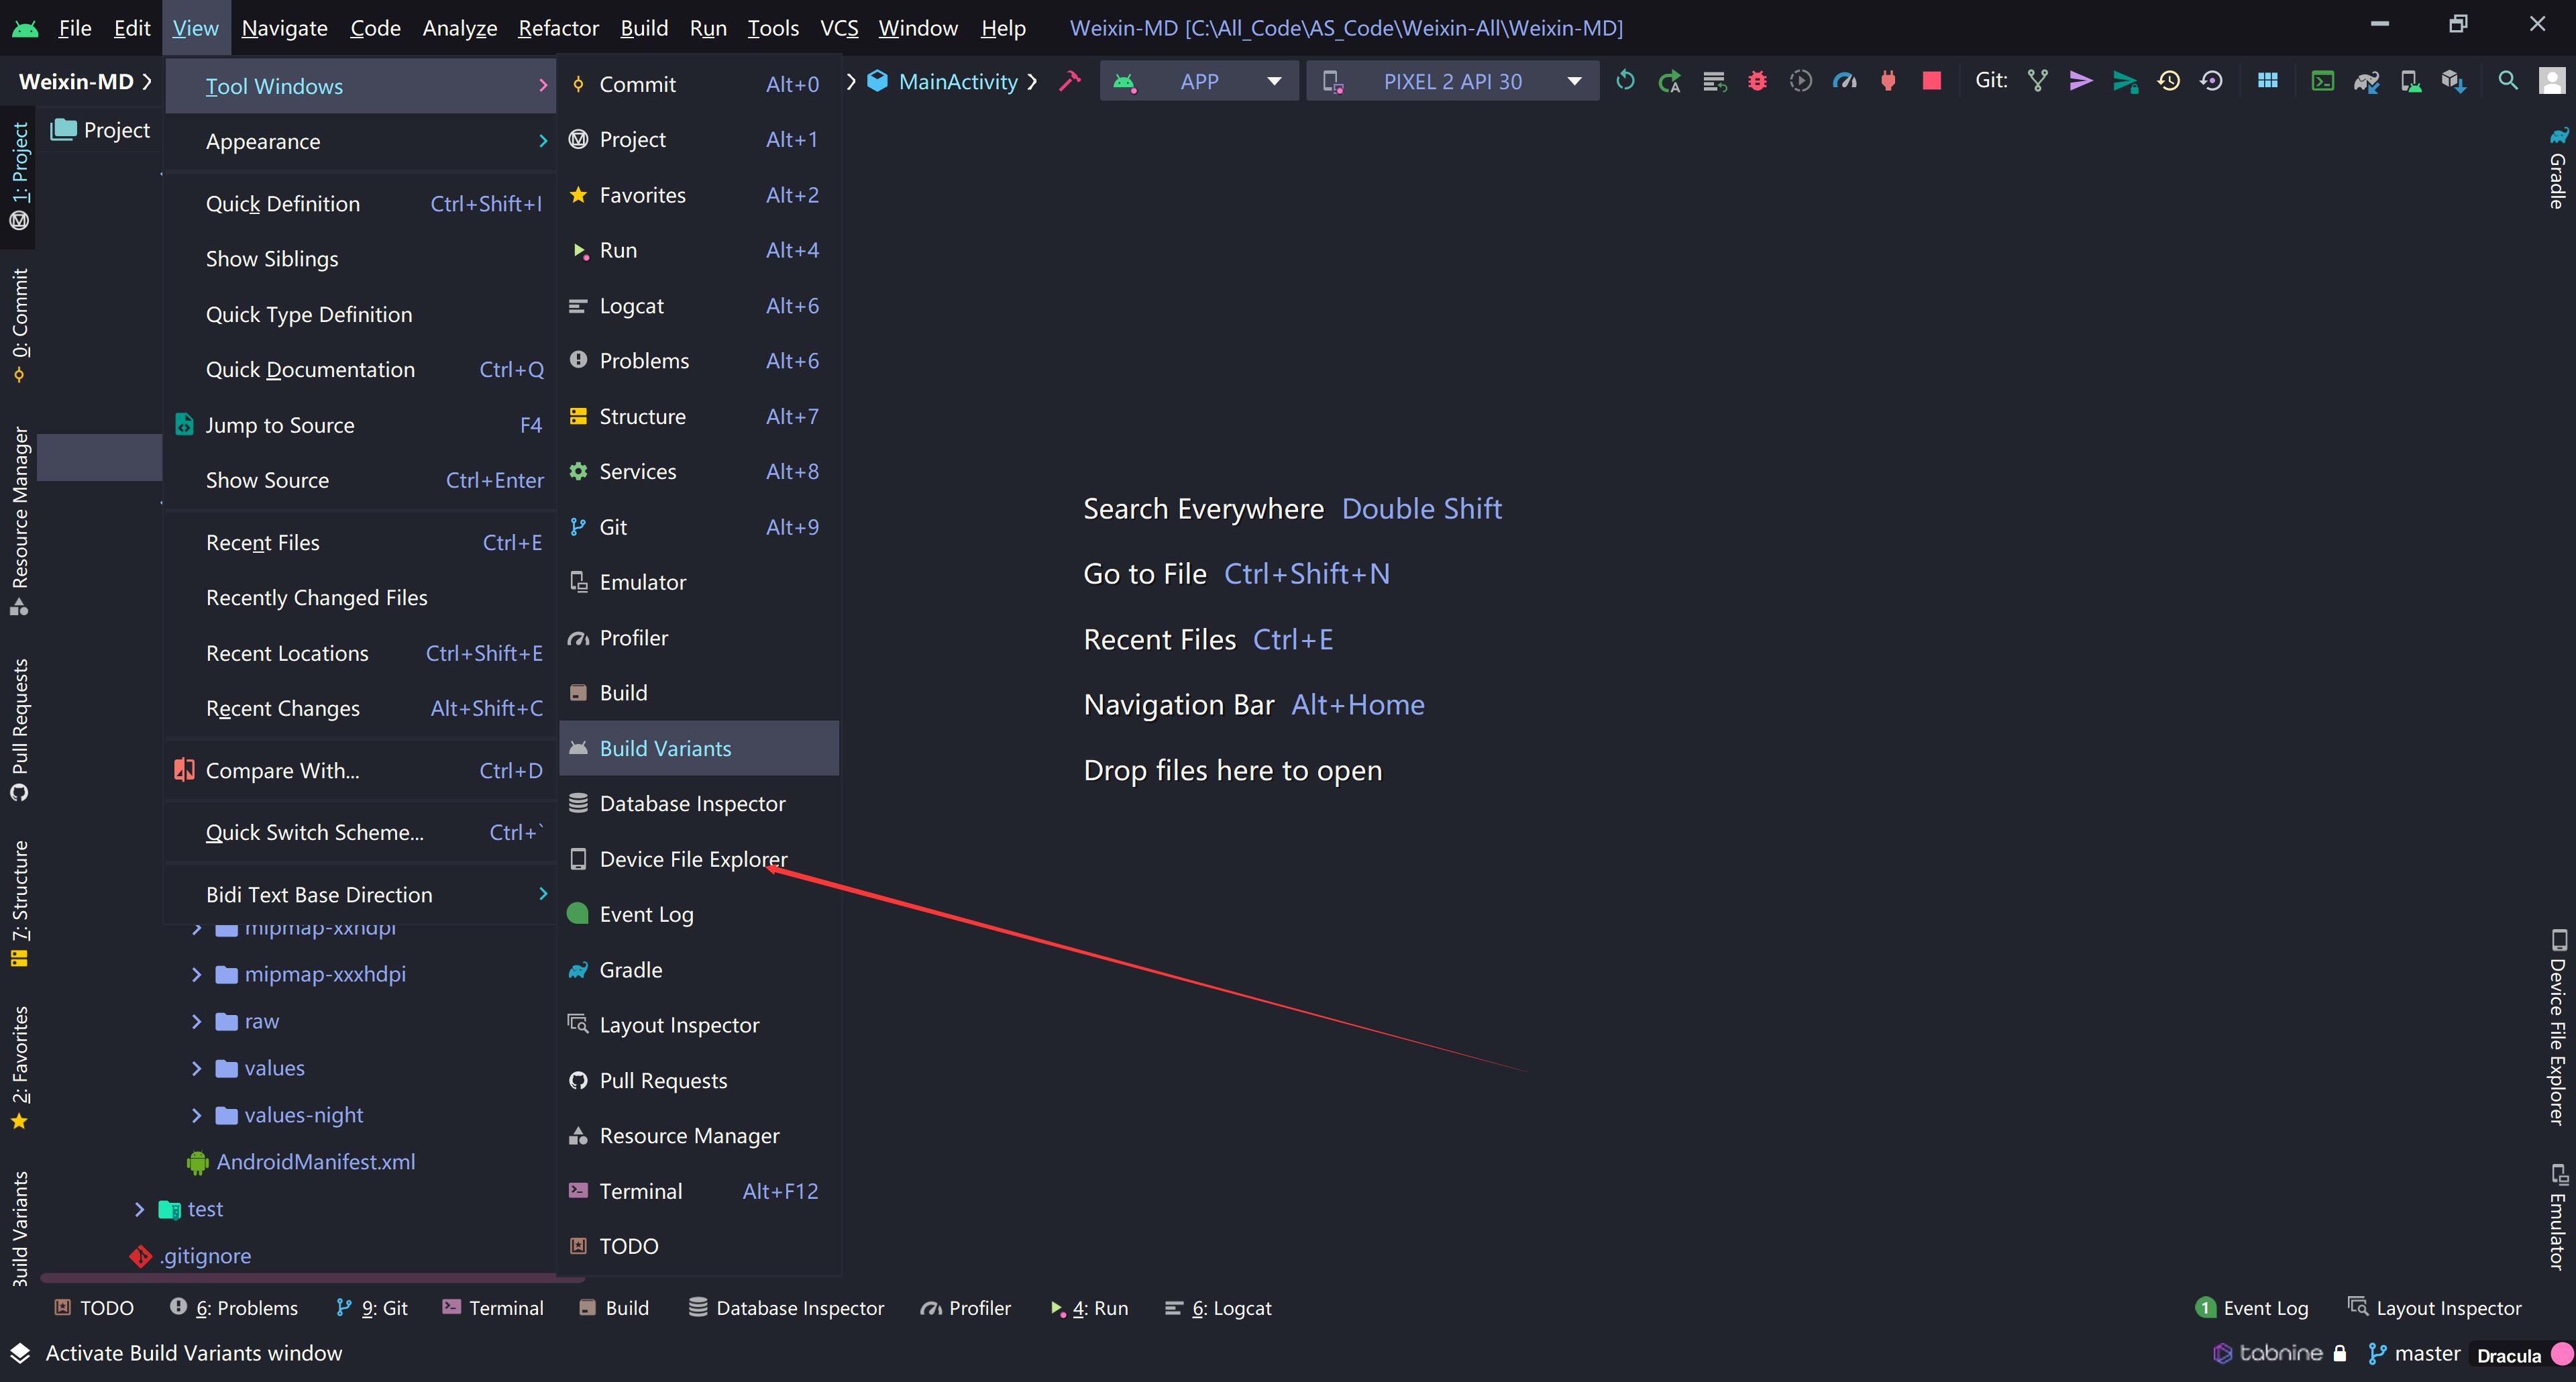The width and height of the screenshot is (2576, 1382).
Task: Click the Git show history clock icon
Action: point(2168,81)
